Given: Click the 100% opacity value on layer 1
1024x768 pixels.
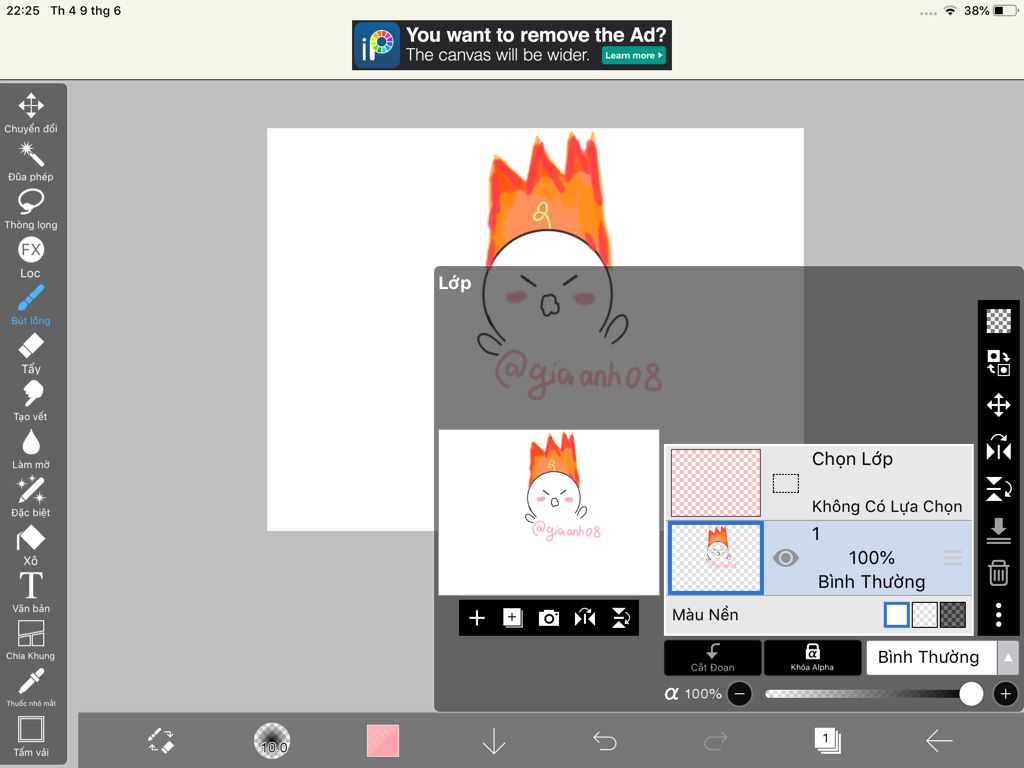Looking at the screenshot, I should (872, 558).
